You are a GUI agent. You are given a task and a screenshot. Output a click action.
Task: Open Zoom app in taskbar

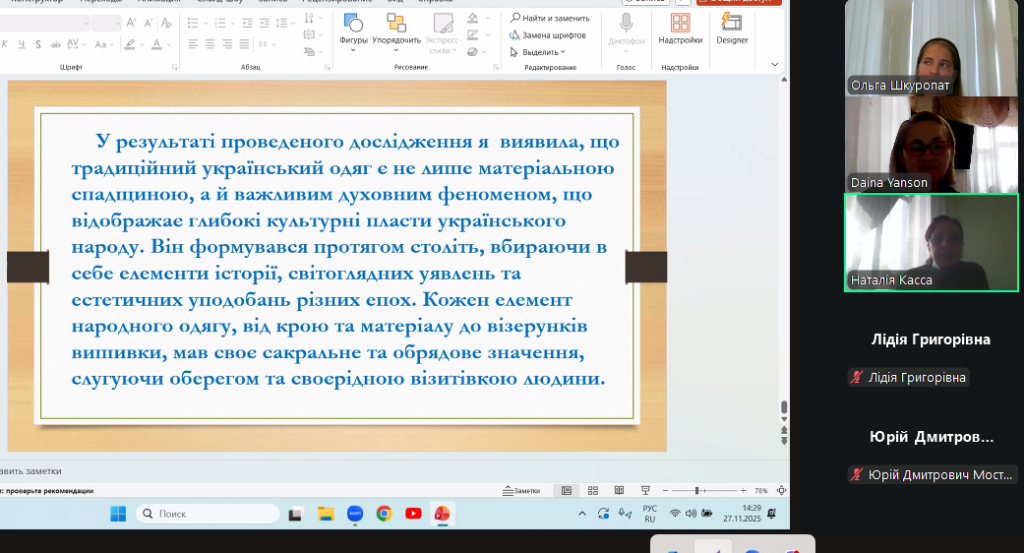[354, 513]
